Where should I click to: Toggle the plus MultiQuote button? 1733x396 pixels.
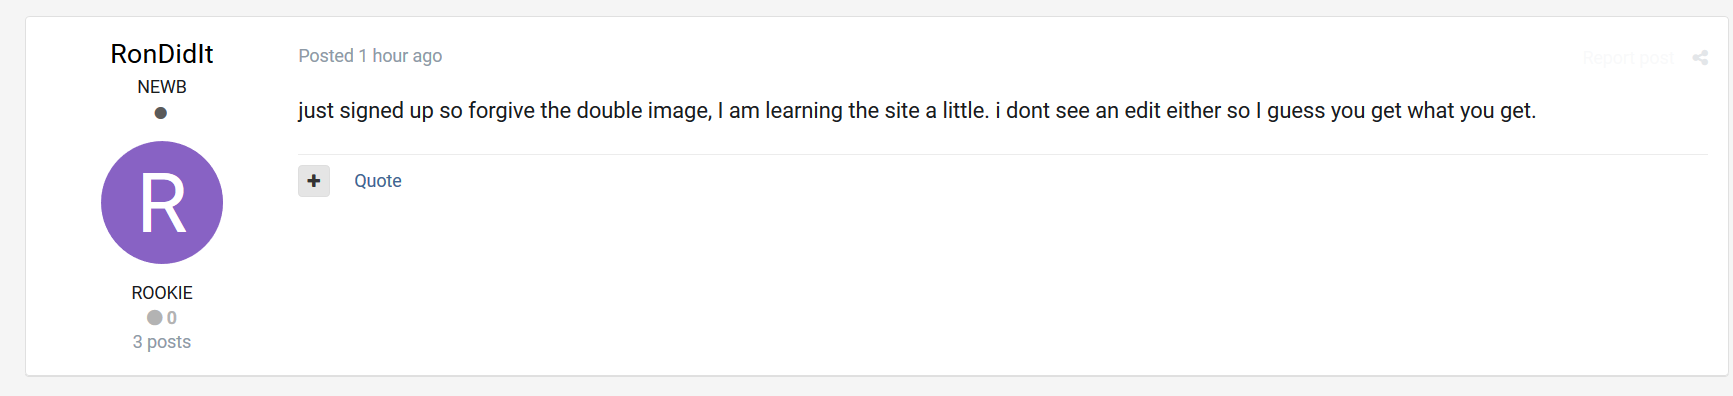(314, 181)
